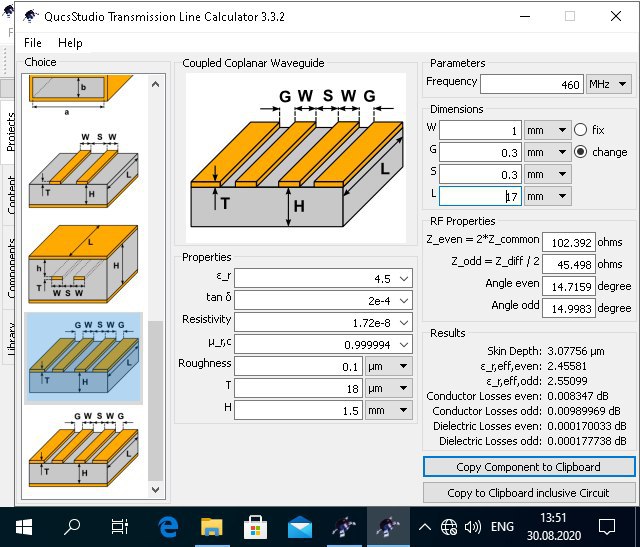Open the W unit mm dropdown
The width and height of the screenshot is (640, 547).
(x=547, y=130)
